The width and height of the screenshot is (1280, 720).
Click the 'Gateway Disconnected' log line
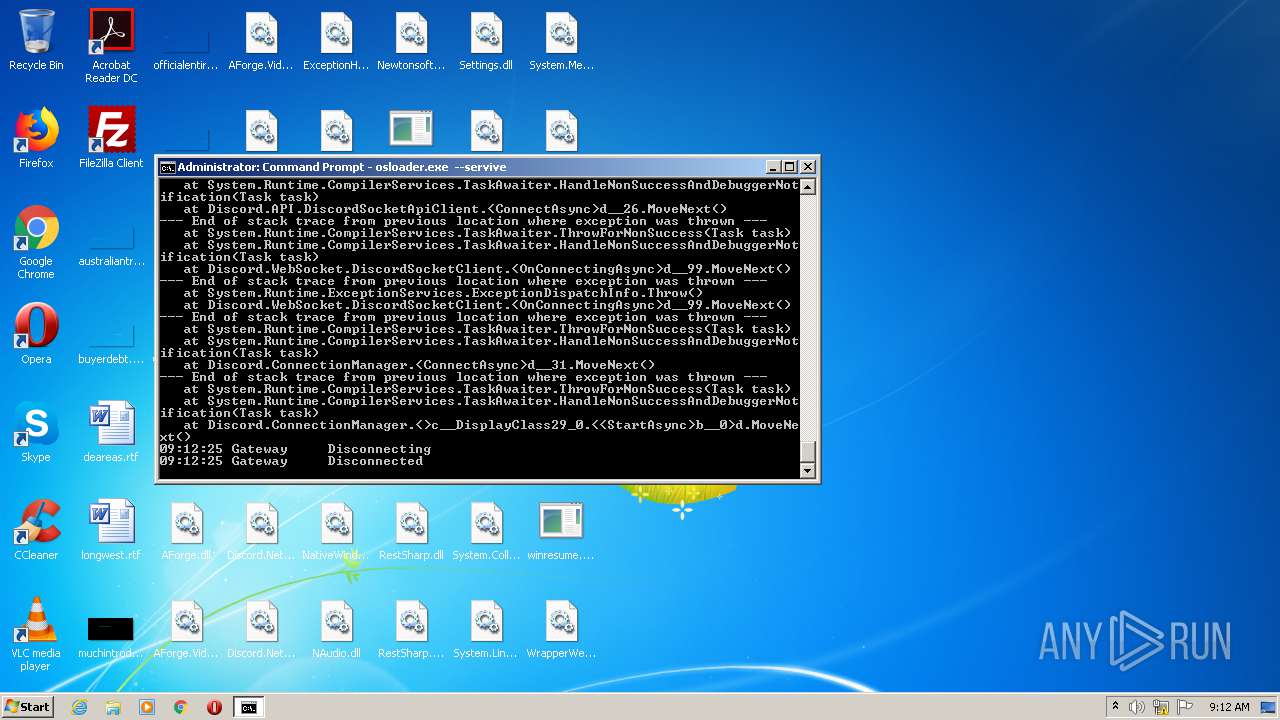point(291,461)
